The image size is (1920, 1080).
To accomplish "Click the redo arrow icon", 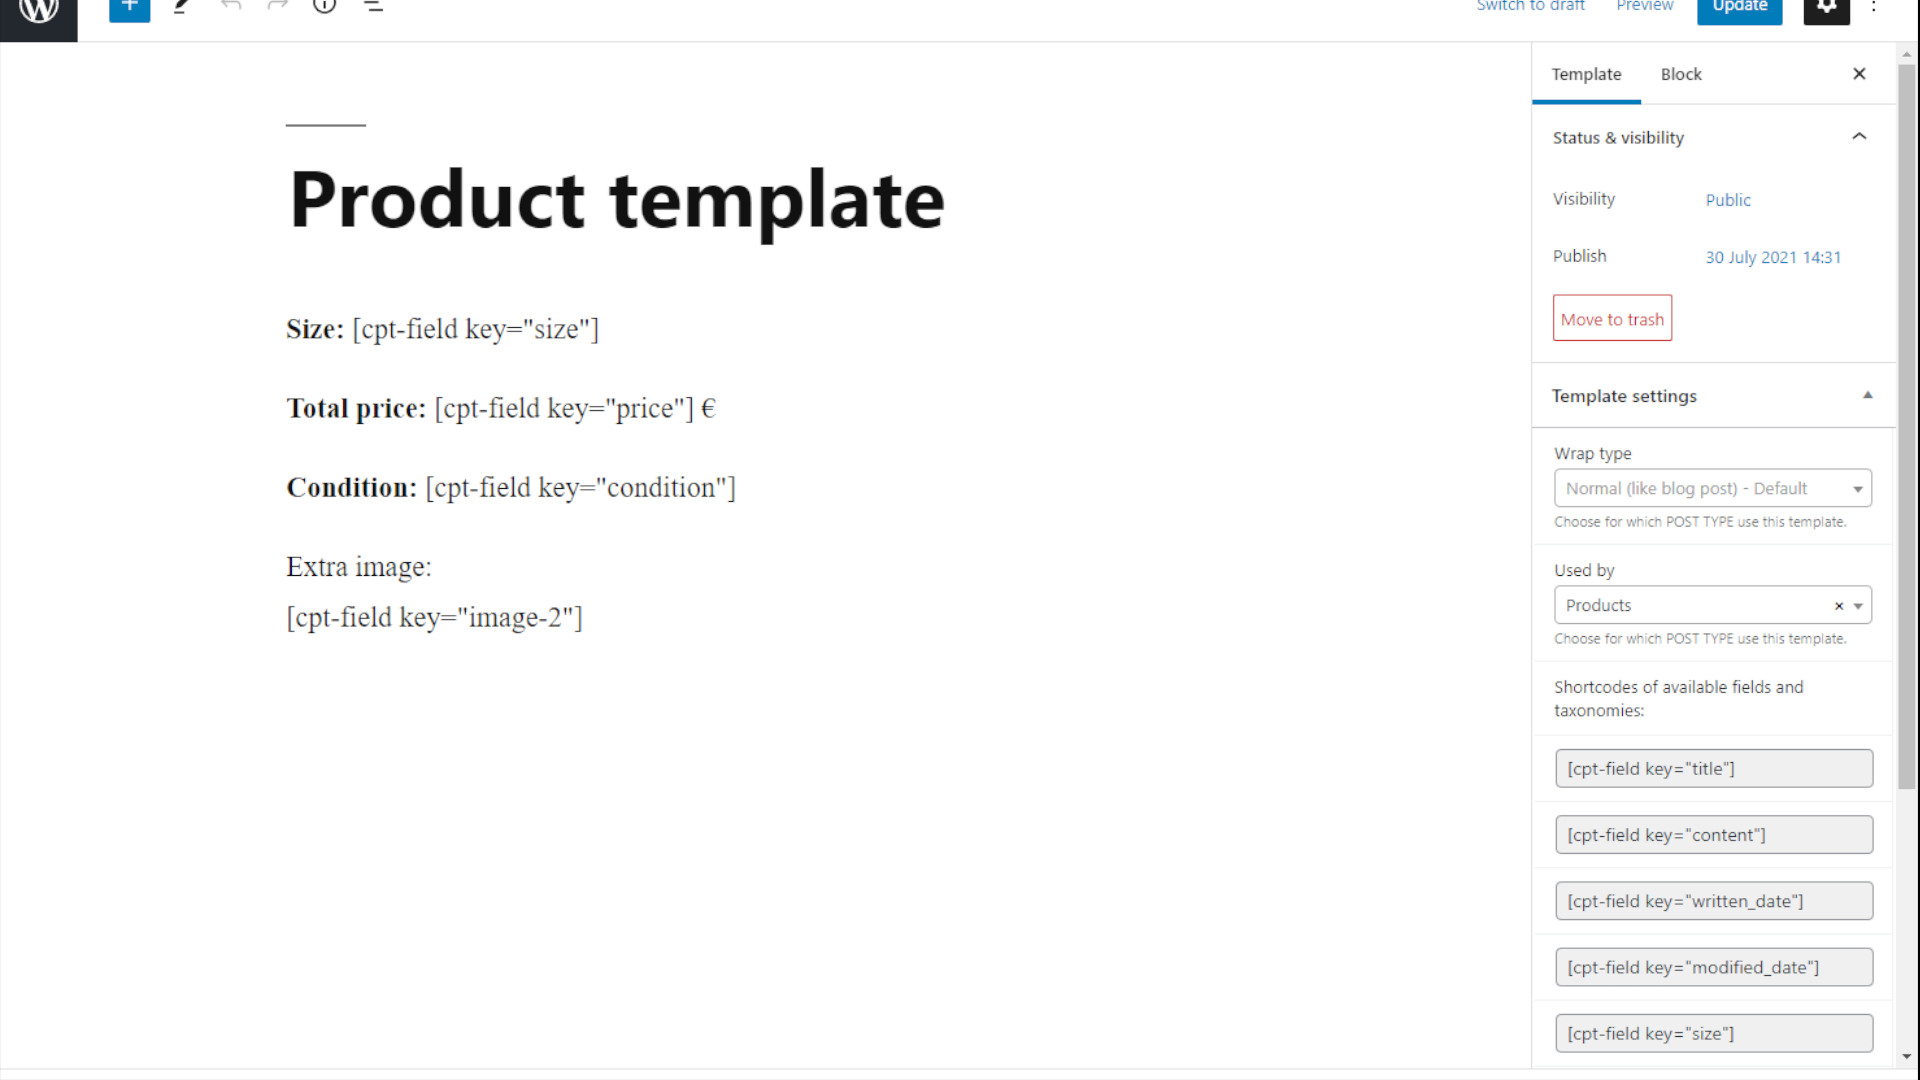I will (x=278, y=7).
